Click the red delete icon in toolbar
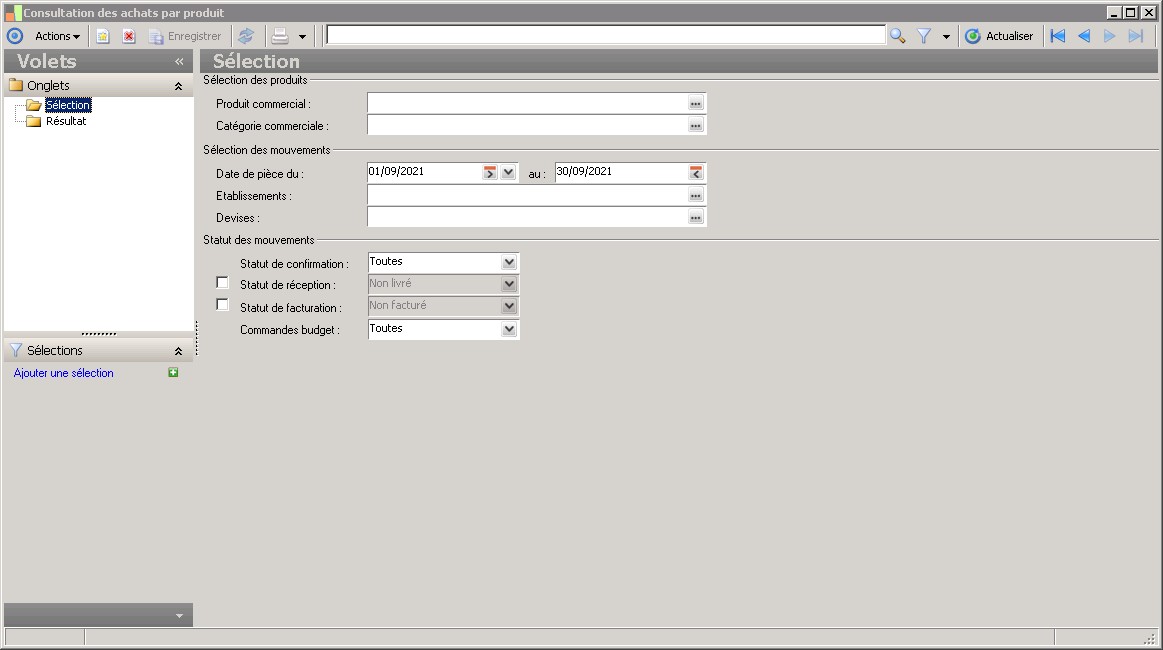Viewport: 1163px width, 650px height. (x=129, y=36)
